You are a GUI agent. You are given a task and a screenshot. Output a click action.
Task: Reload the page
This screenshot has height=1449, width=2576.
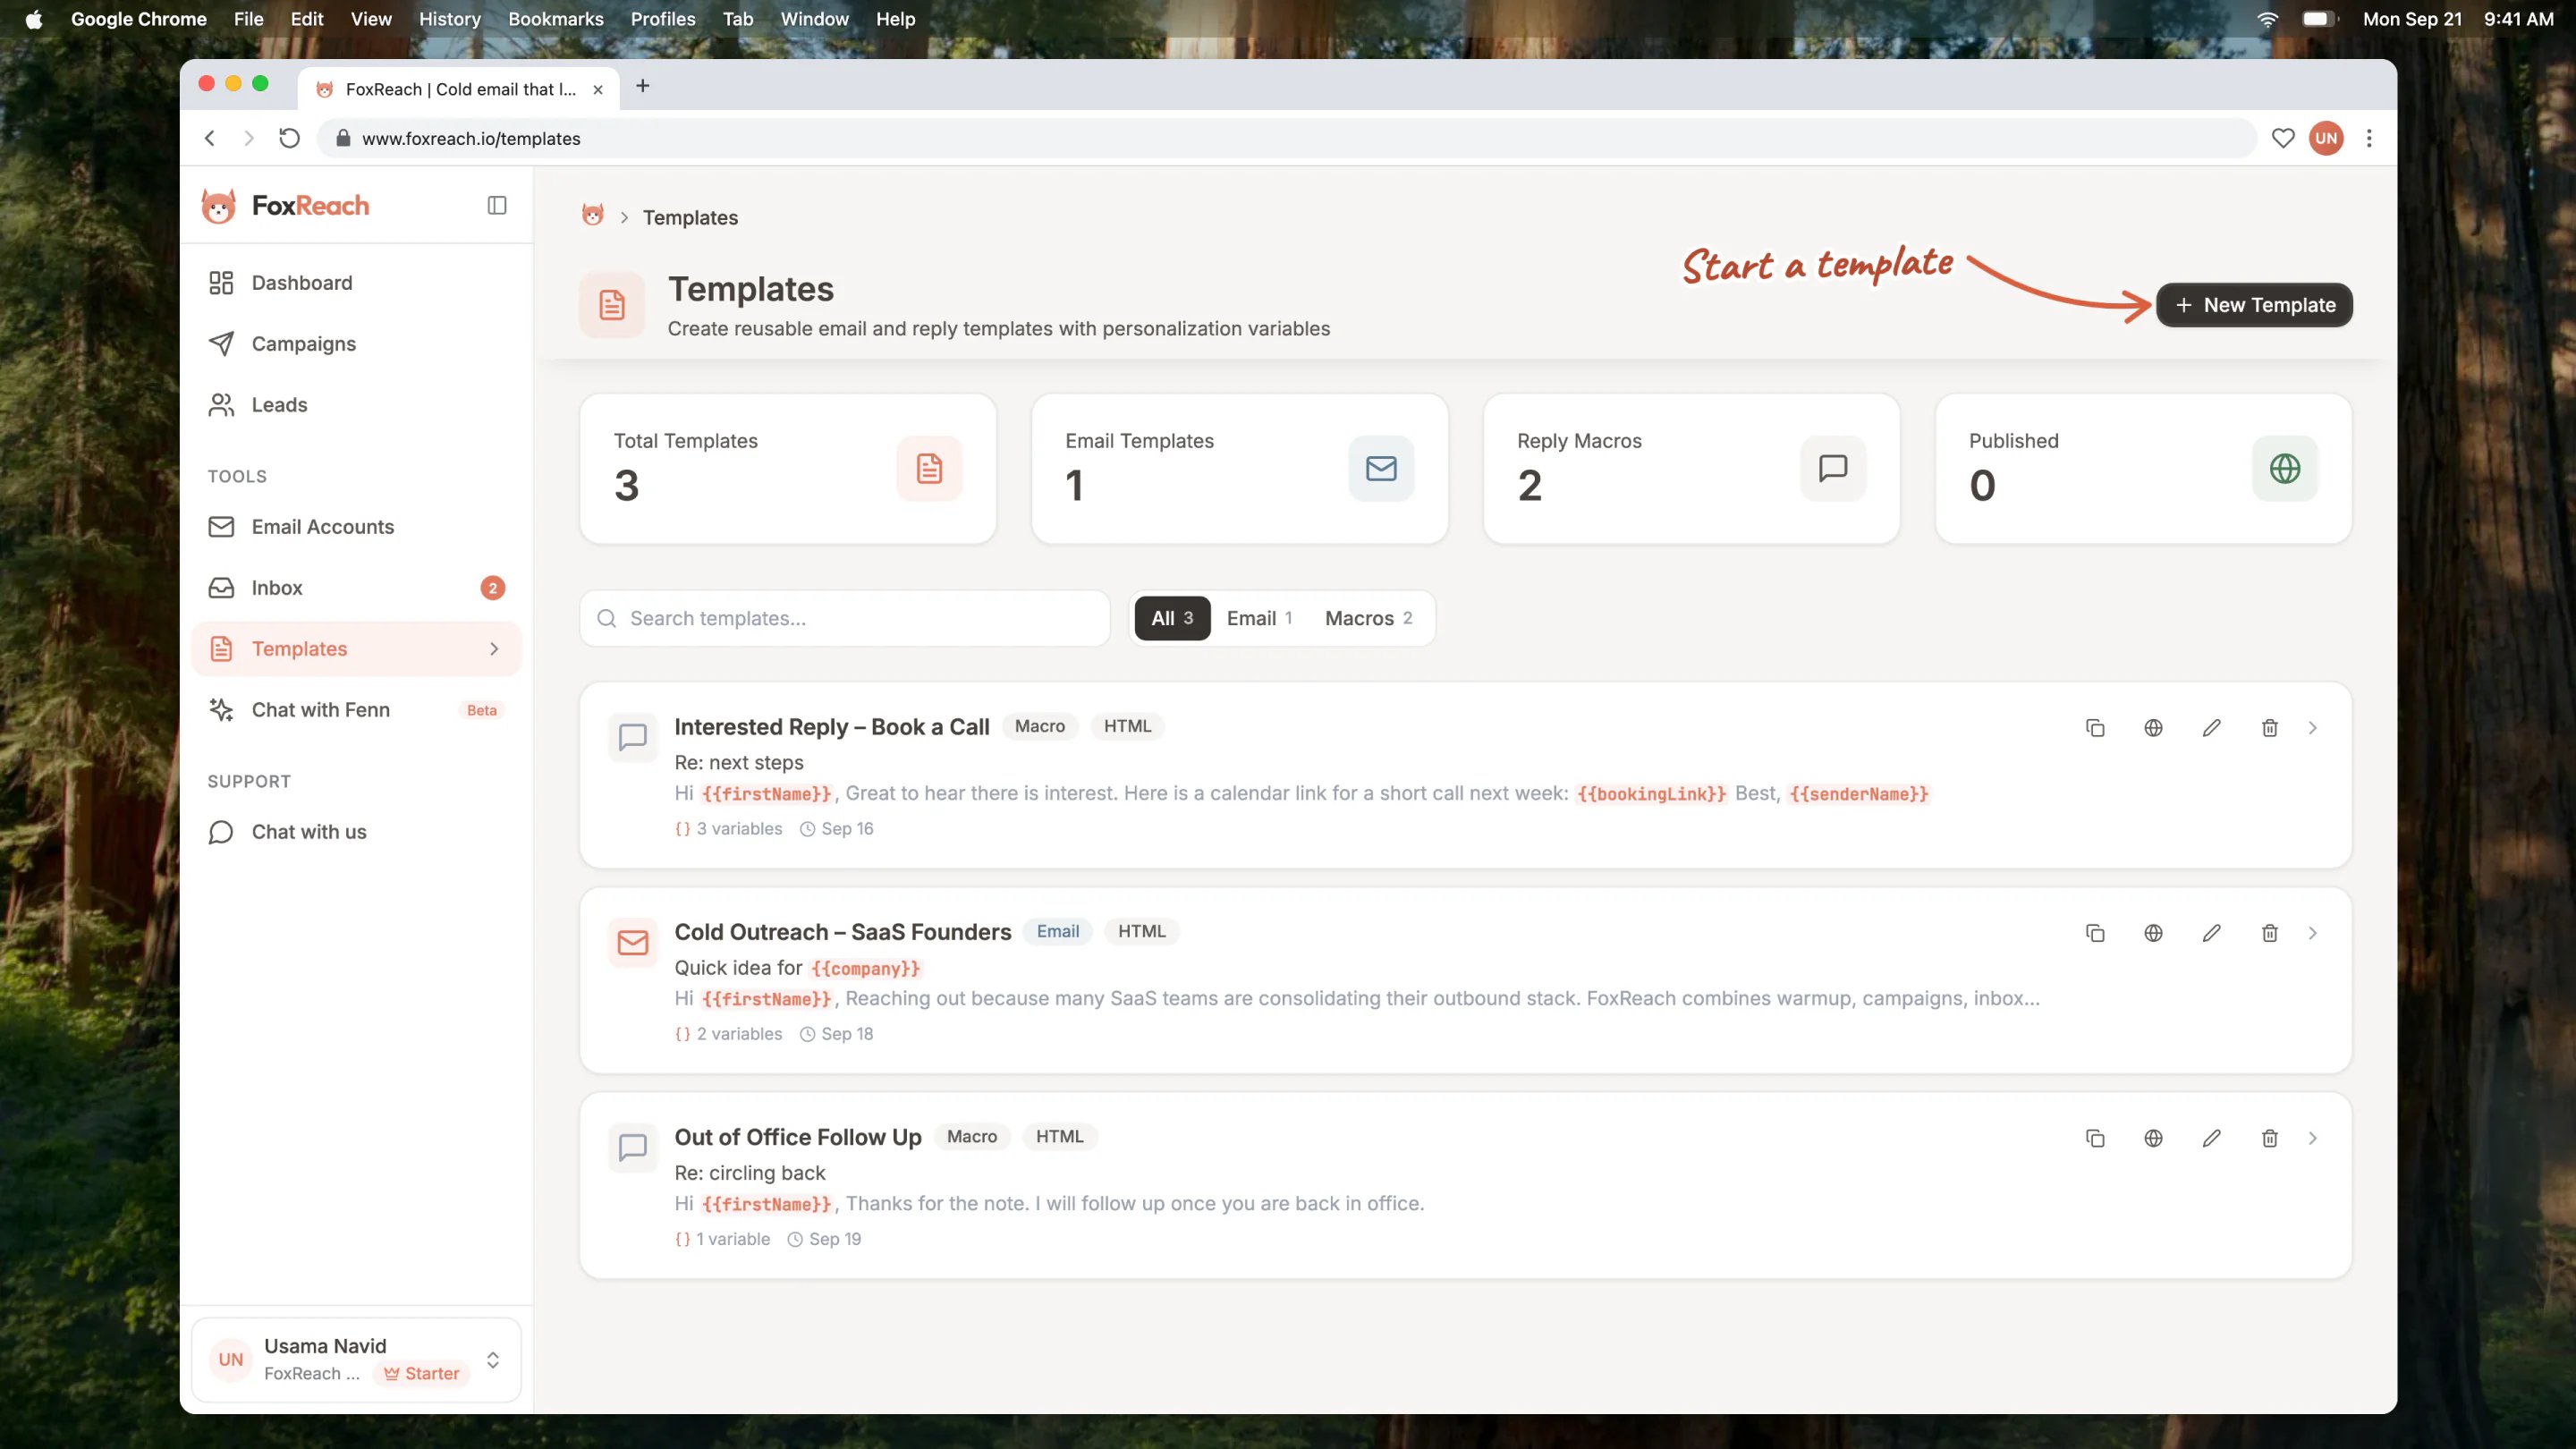coord(289,138)
